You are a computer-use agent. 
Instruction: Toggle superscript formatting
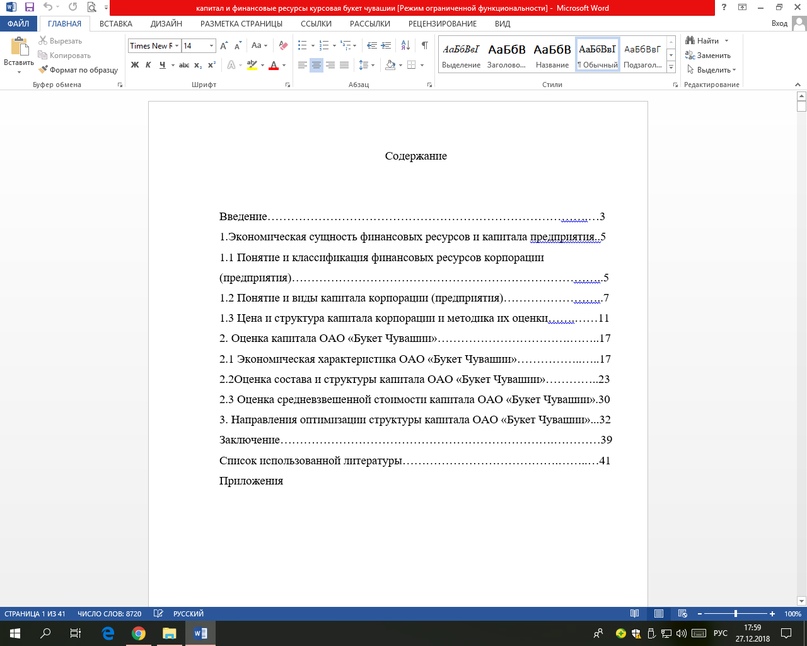[x=212, y=65]
